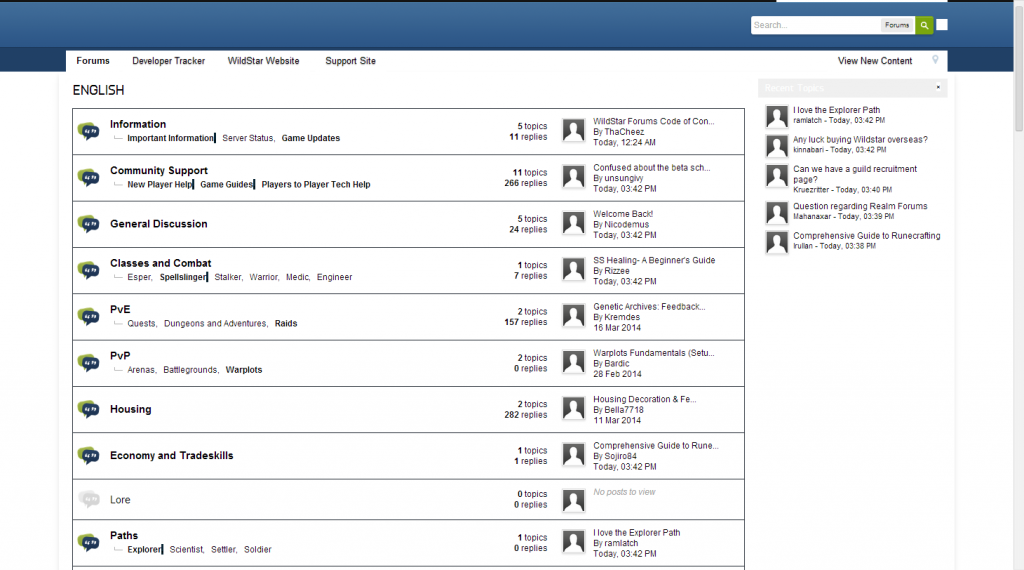The image size is (1024, 570).
Task: Open the Game Updates subforum
Action: tap(311, 138)
